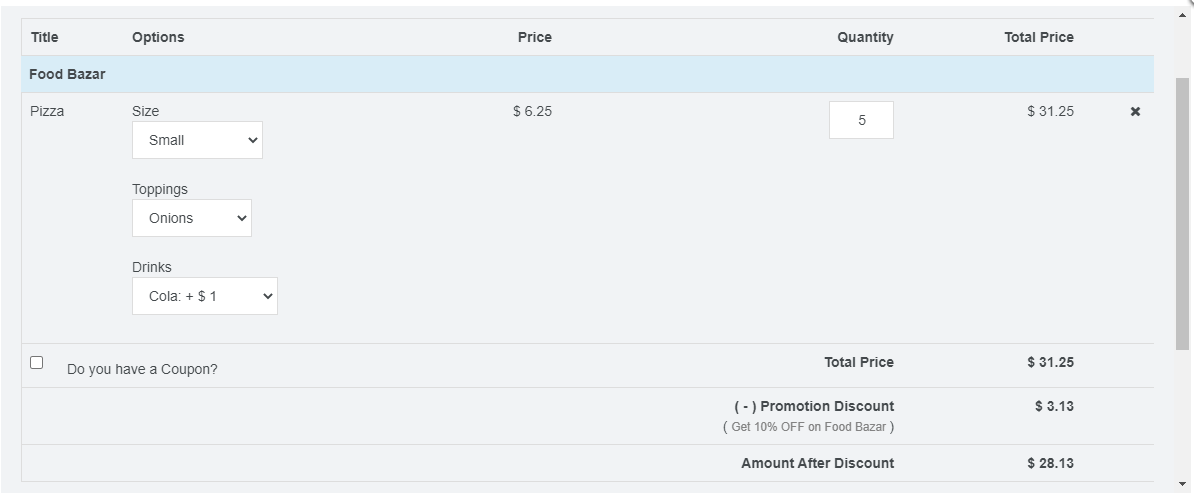Click the "Do you have a Coupon?" label
Screen dimensions: 1194x499
[142, 369]
